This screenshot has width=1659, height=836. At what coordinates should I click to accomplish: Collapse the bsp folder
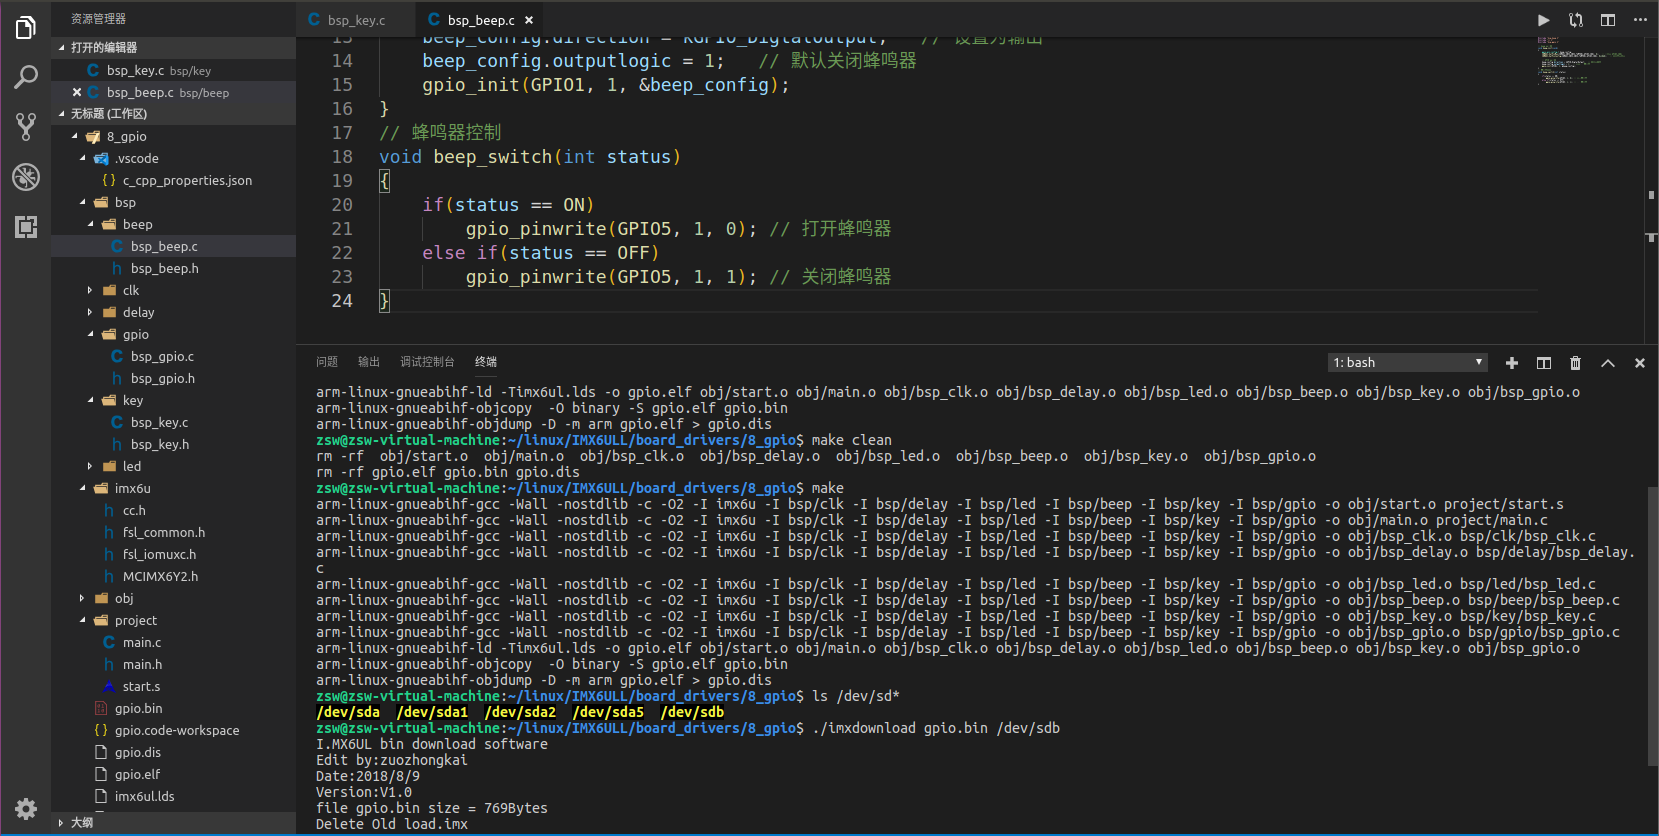82,202
